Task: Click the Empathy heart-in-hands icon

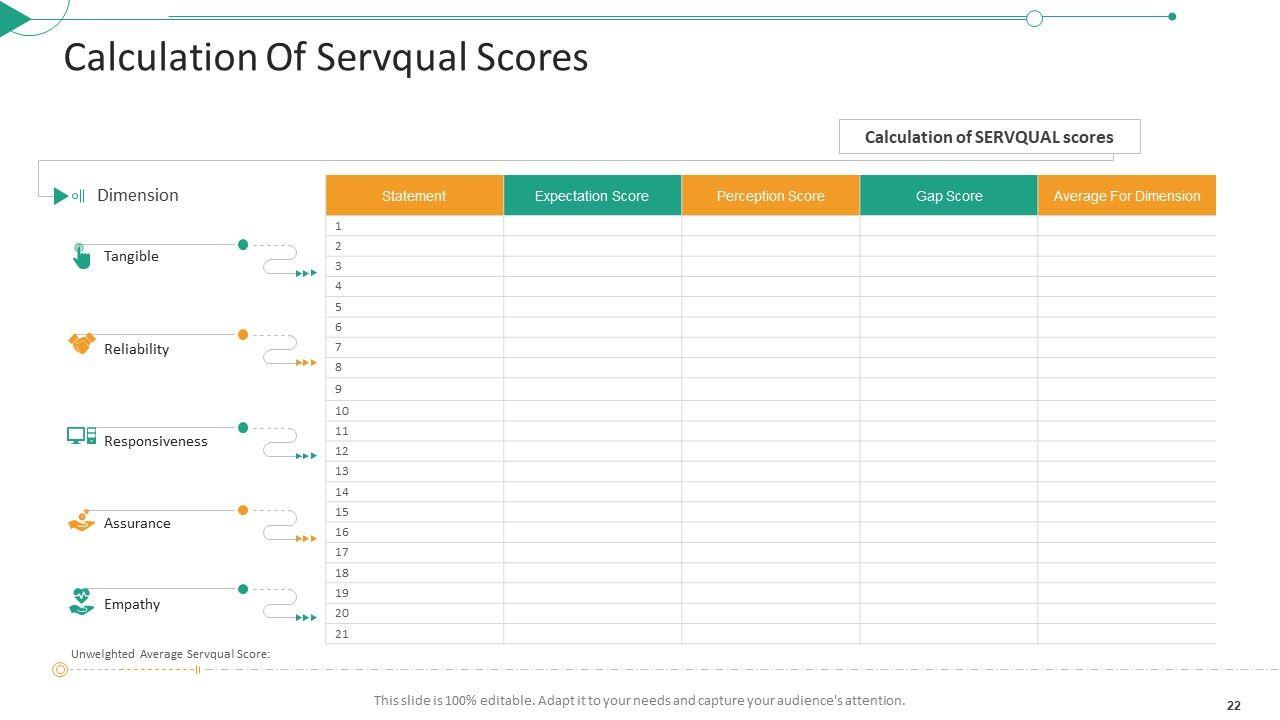Action: point(82,601)
